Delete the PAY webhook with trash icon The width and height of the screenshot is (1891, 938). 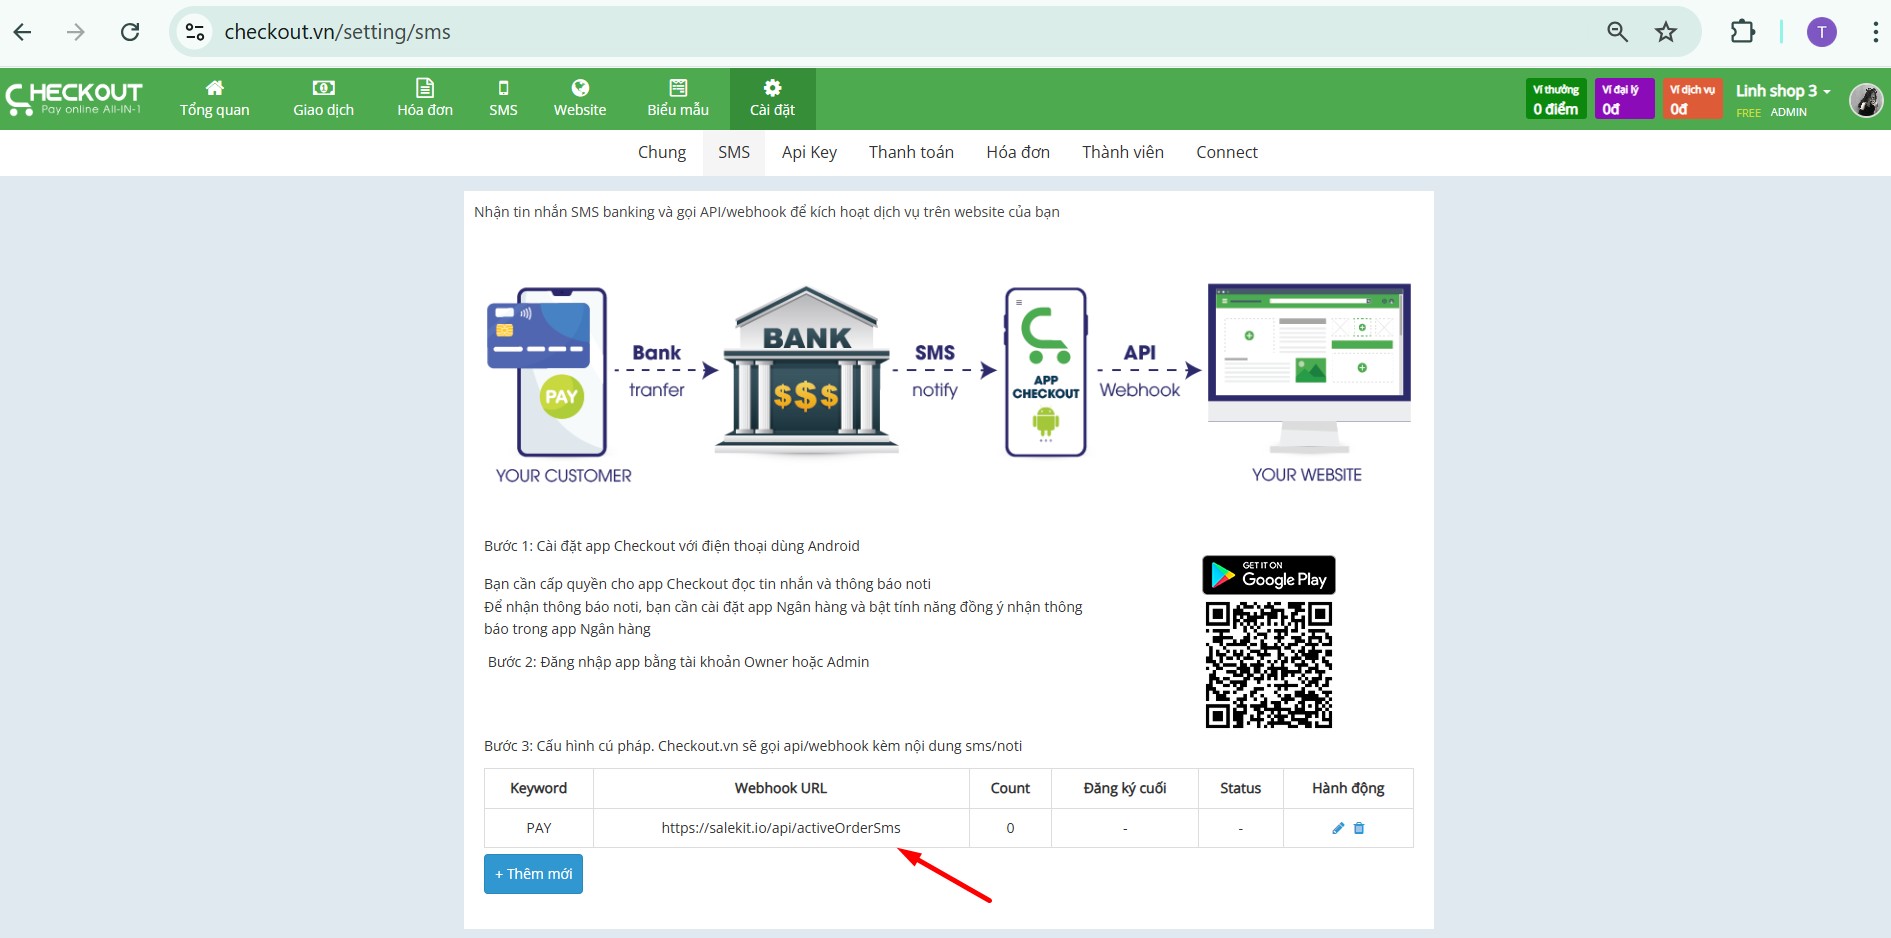(1359, 828)
